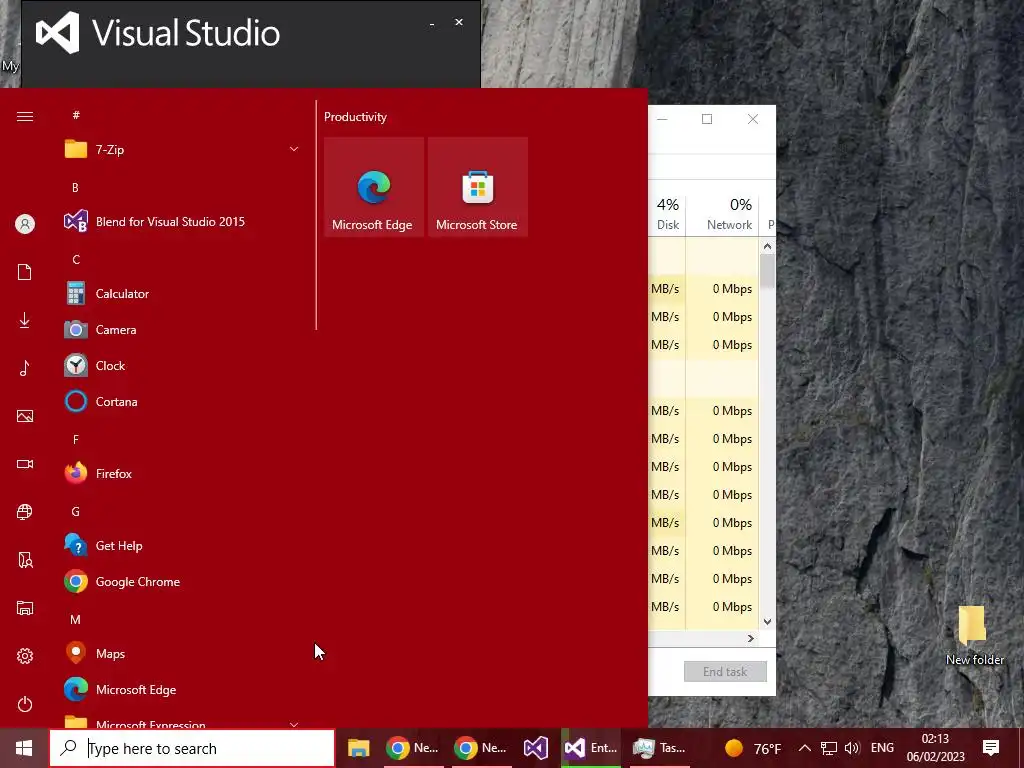This screenshot has height=768, width=1024.
Task: Open the Microsoft Store tile
Action: pyautogui.click(x=477, y=187)
